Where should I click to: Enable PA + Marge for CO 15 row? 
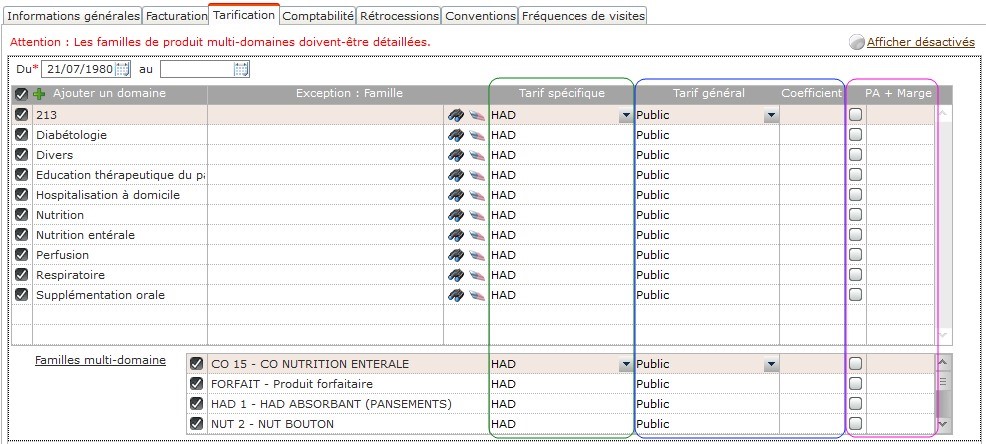click(x=855, y=364)
